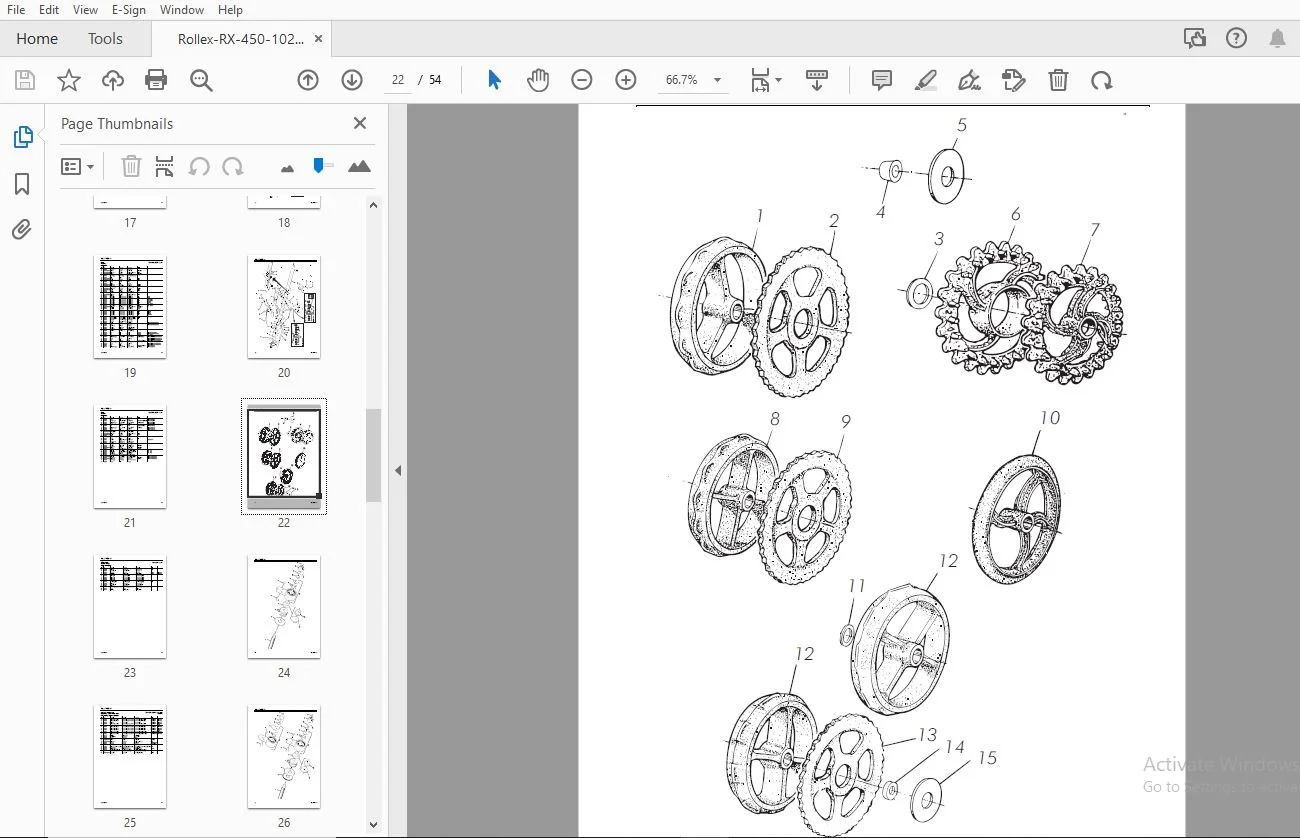
Task: Open the page fit options dropdown
Action: [x=766, y=81]
